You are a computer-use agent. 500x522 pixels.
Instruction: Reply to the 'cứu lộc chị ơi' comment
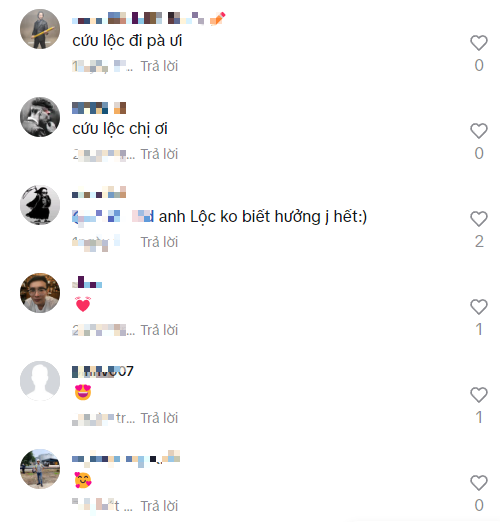159,154
